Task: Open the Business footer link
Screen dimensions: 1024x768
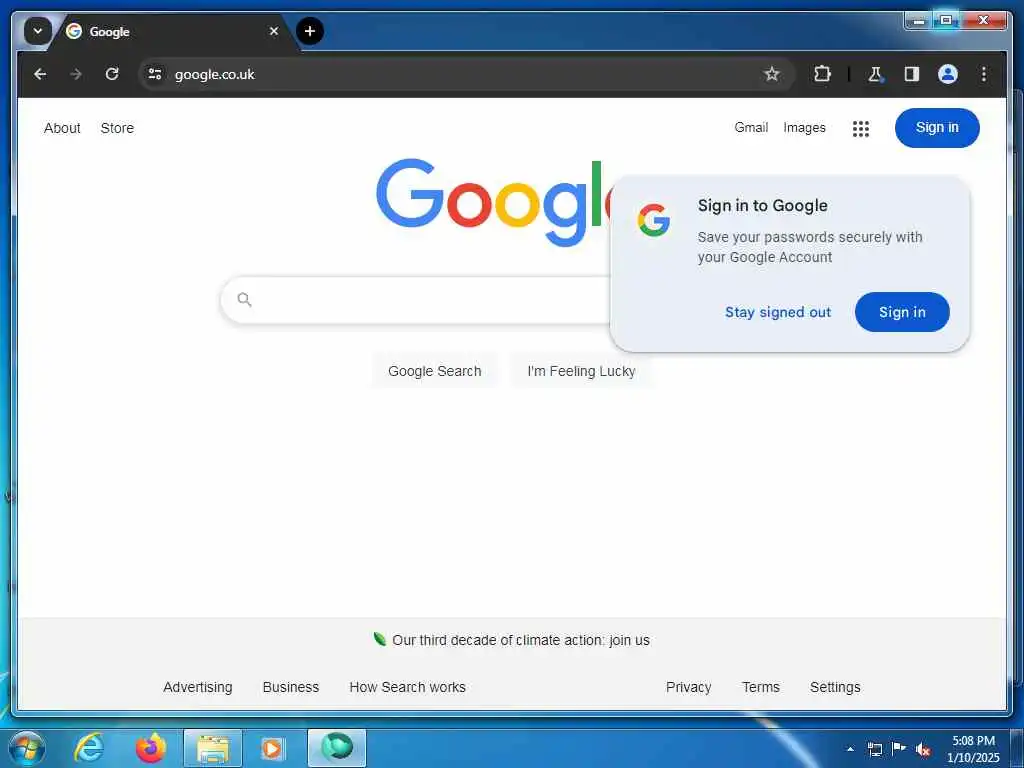Action: coord(291,687)
